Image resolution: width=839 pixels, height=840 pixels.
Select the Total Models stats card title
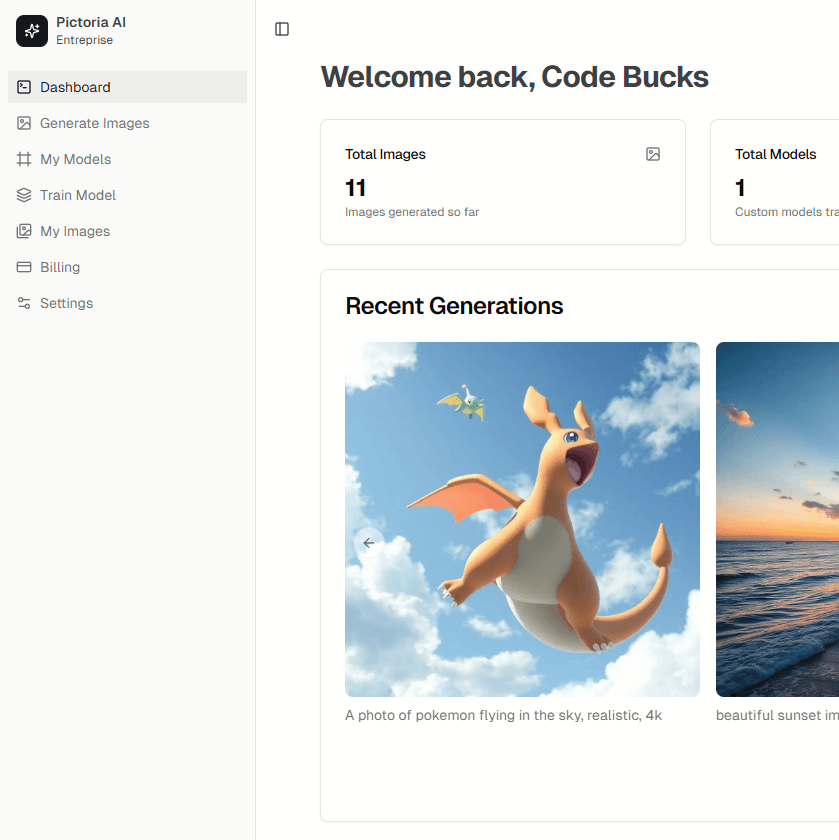click(775, 154)
